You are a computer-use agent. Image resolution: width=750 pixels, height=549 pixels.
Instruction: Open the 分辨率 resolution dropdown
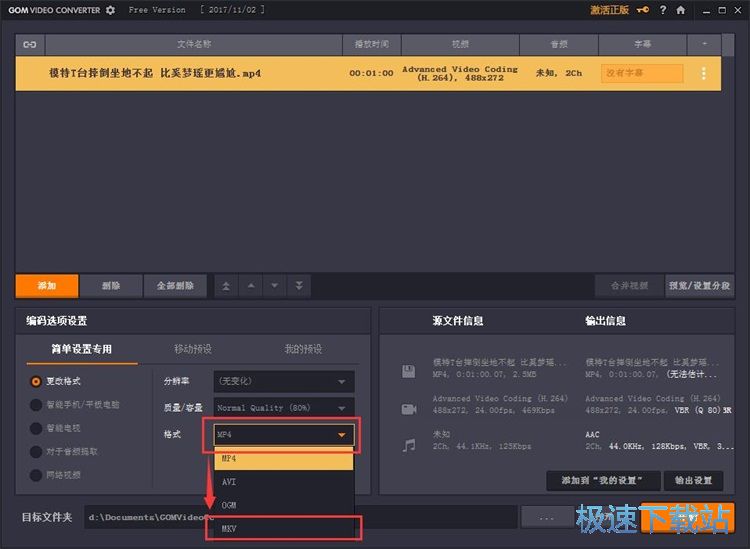pos(284,382)
